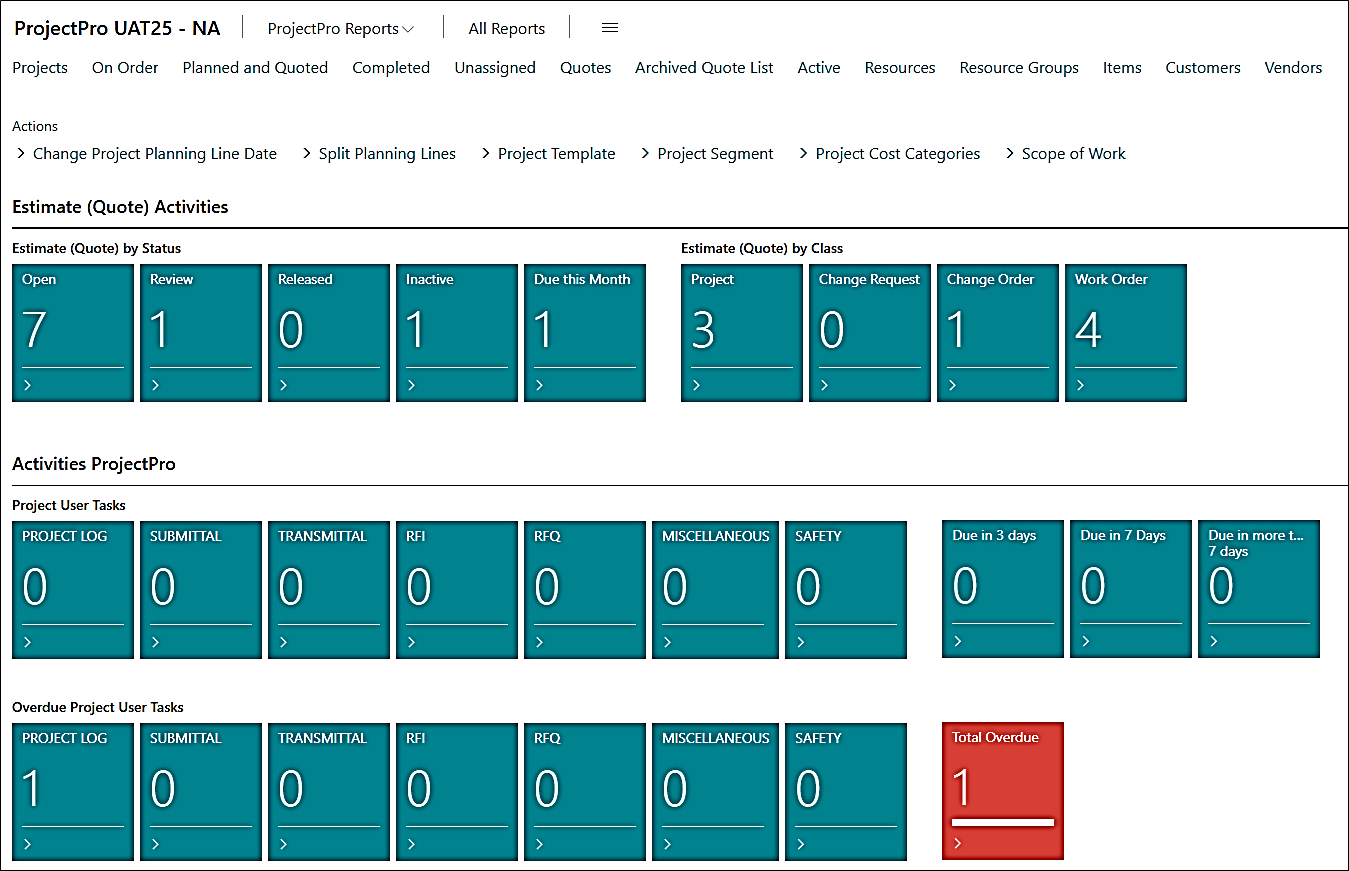Run Change Project Planning Line Date action
This screenshot has width=1349, height=871.
[147, 154]
